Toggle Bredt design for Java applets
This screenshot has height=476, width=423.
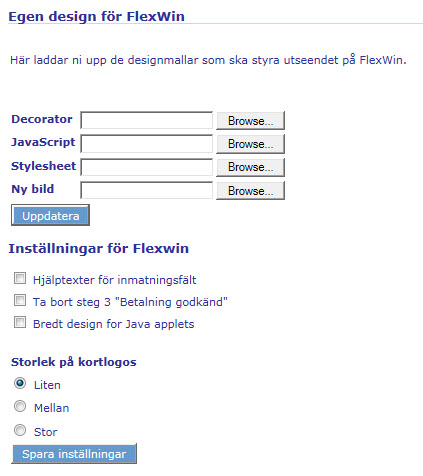tap(20, 322)
